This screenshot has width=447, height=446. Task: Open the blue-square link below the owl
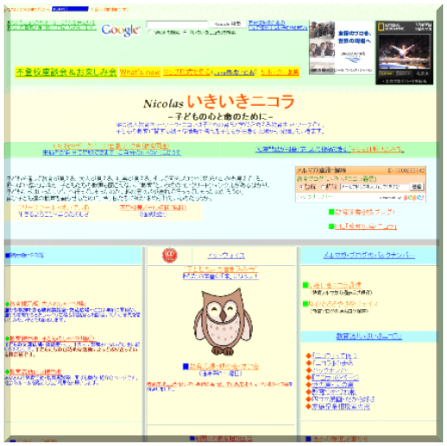pyautogui.click(x=224, y=367)
